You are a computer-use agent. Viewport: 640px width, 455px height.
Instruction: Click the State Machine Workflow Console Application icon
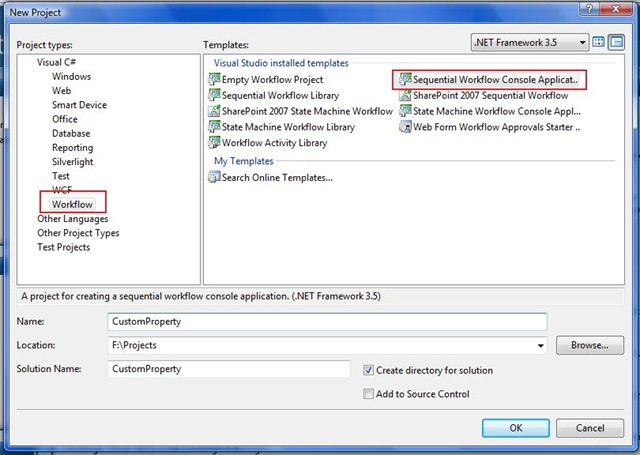coord(405,111)
